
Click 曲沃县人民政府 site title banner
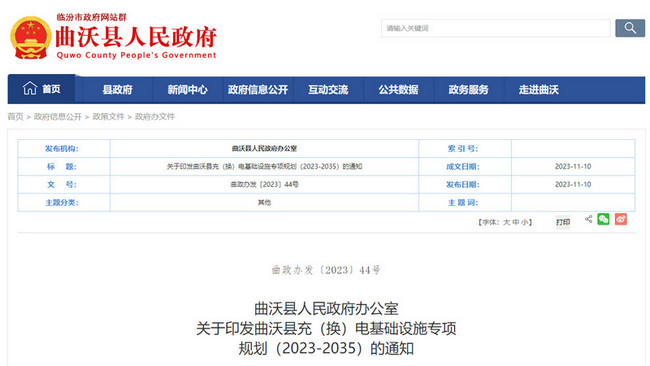pyautogui.click(x=136, y=37)
